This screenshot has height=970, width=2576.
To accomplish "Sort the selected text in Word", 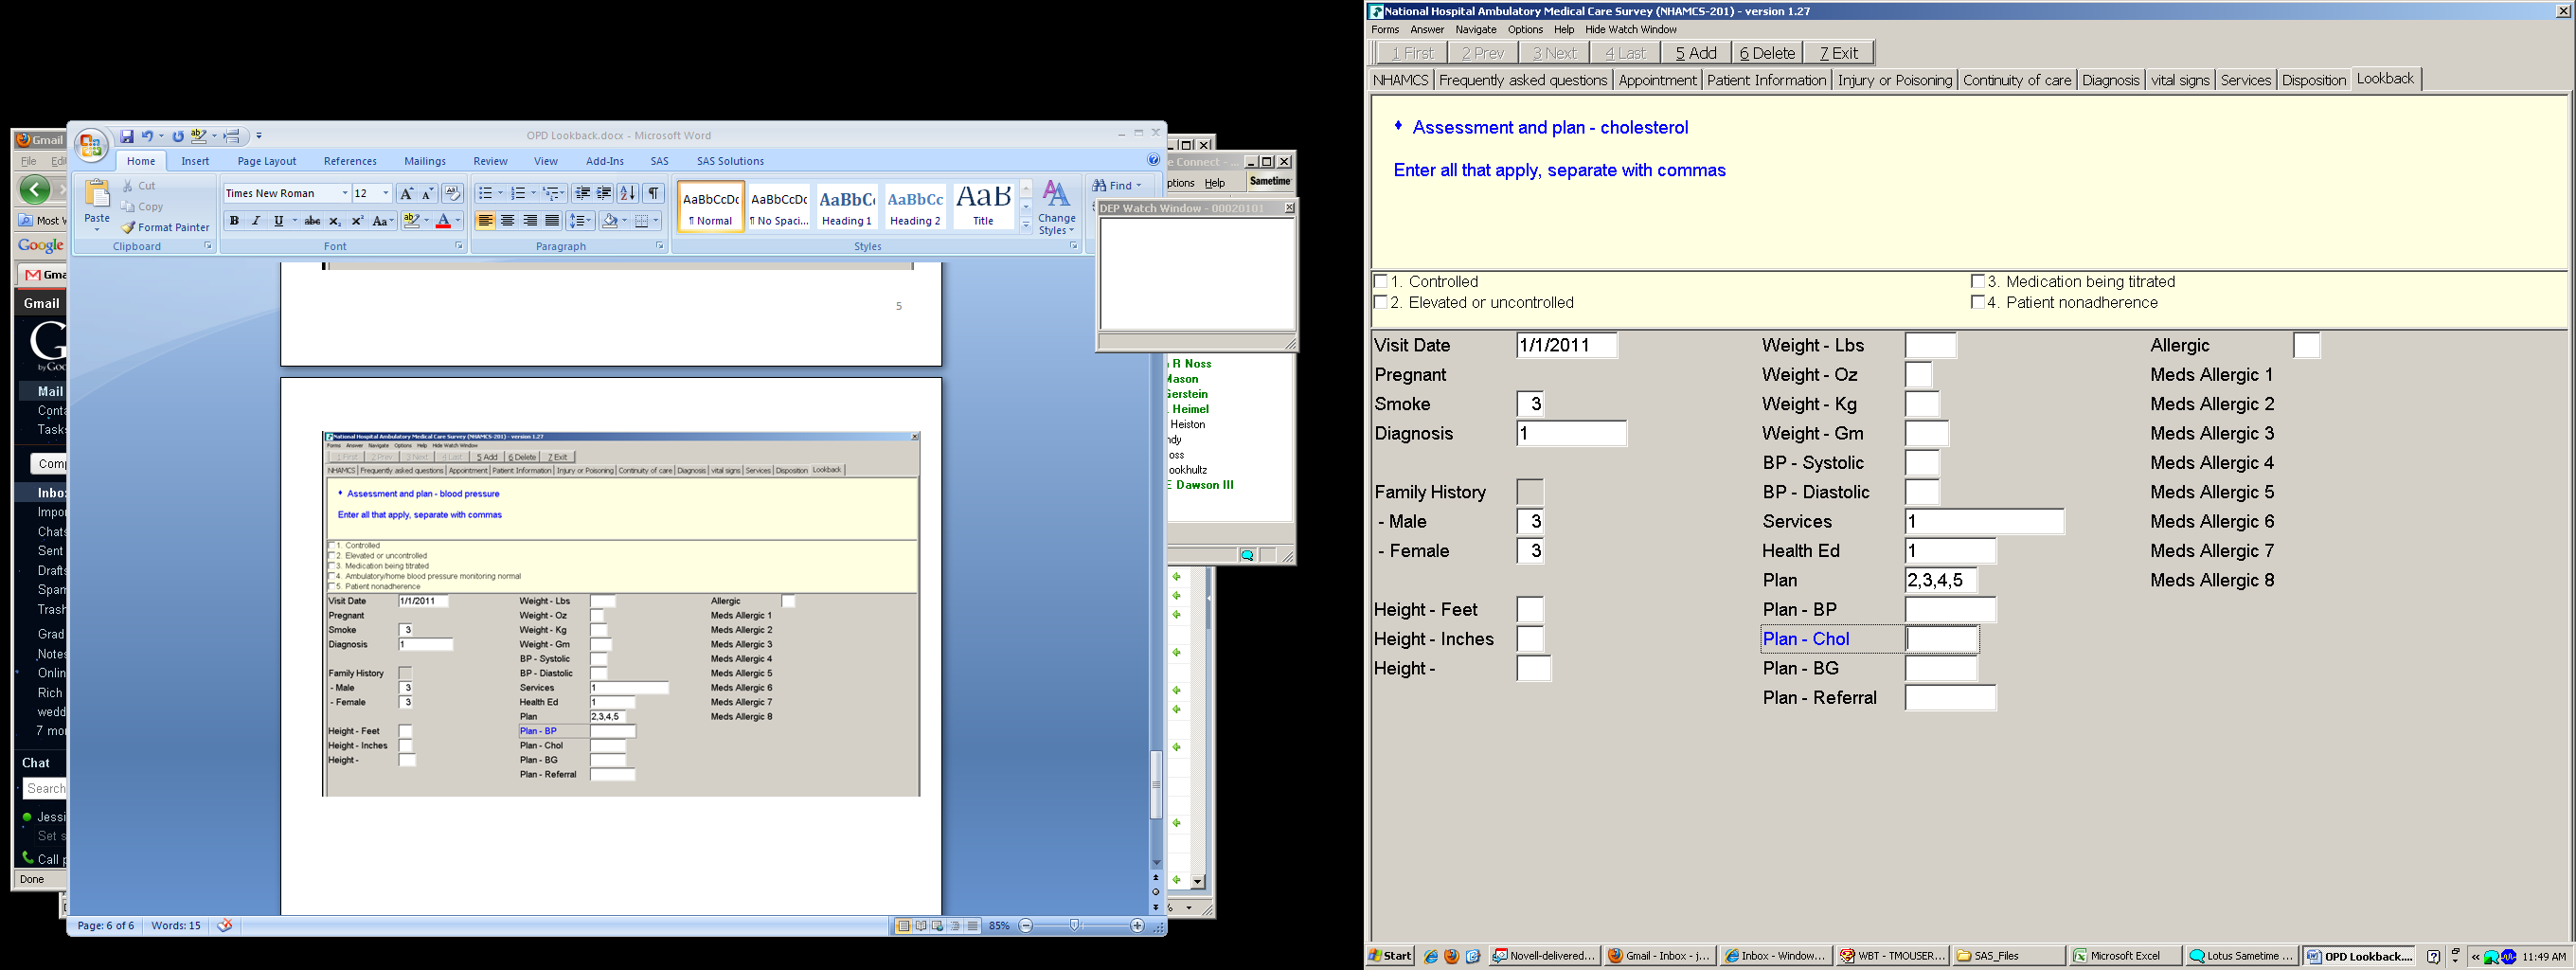I will [x=627, y=193].
